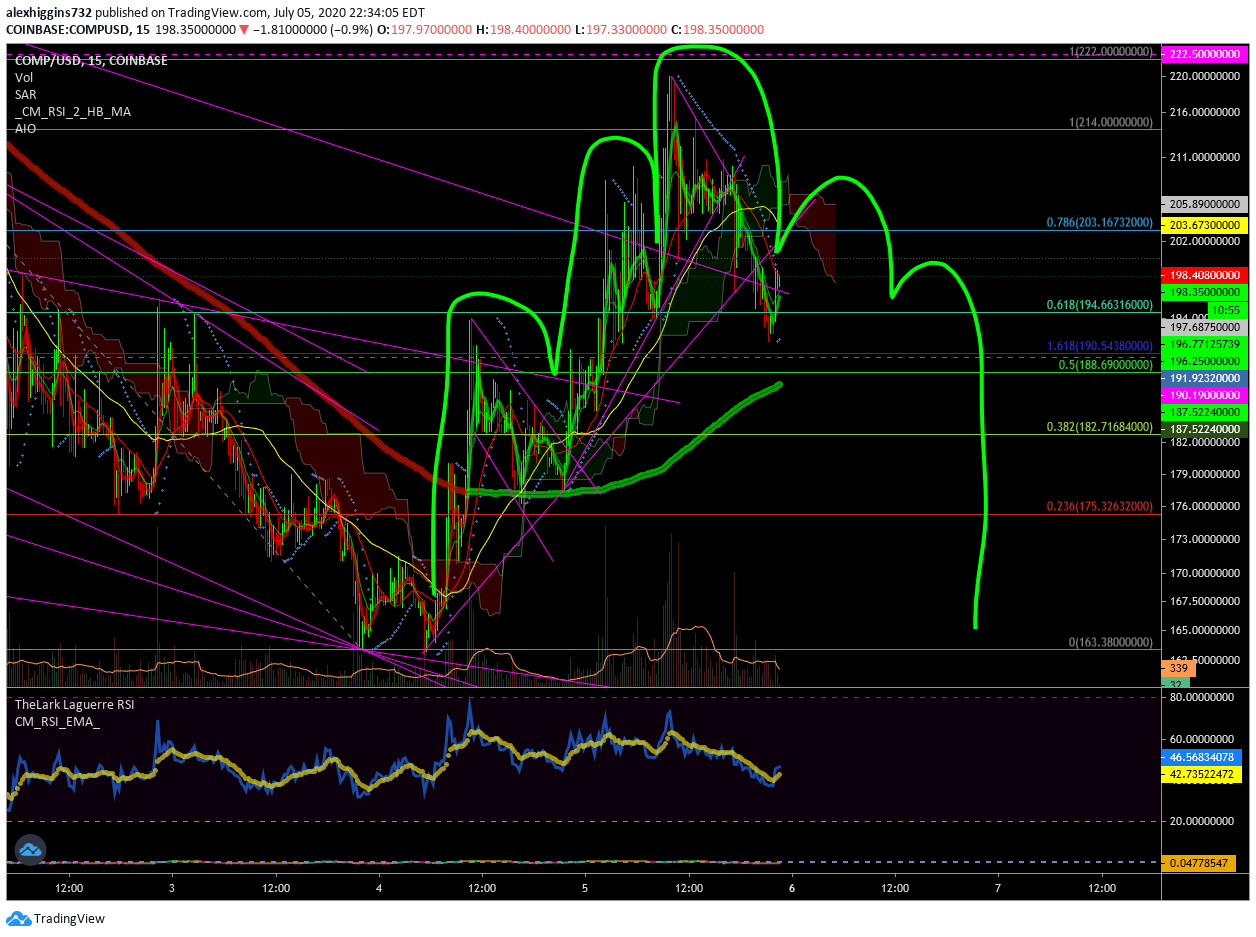Click 170.00000000 on the price axis
This screenshot has width=1256, height=937.
1206,574
